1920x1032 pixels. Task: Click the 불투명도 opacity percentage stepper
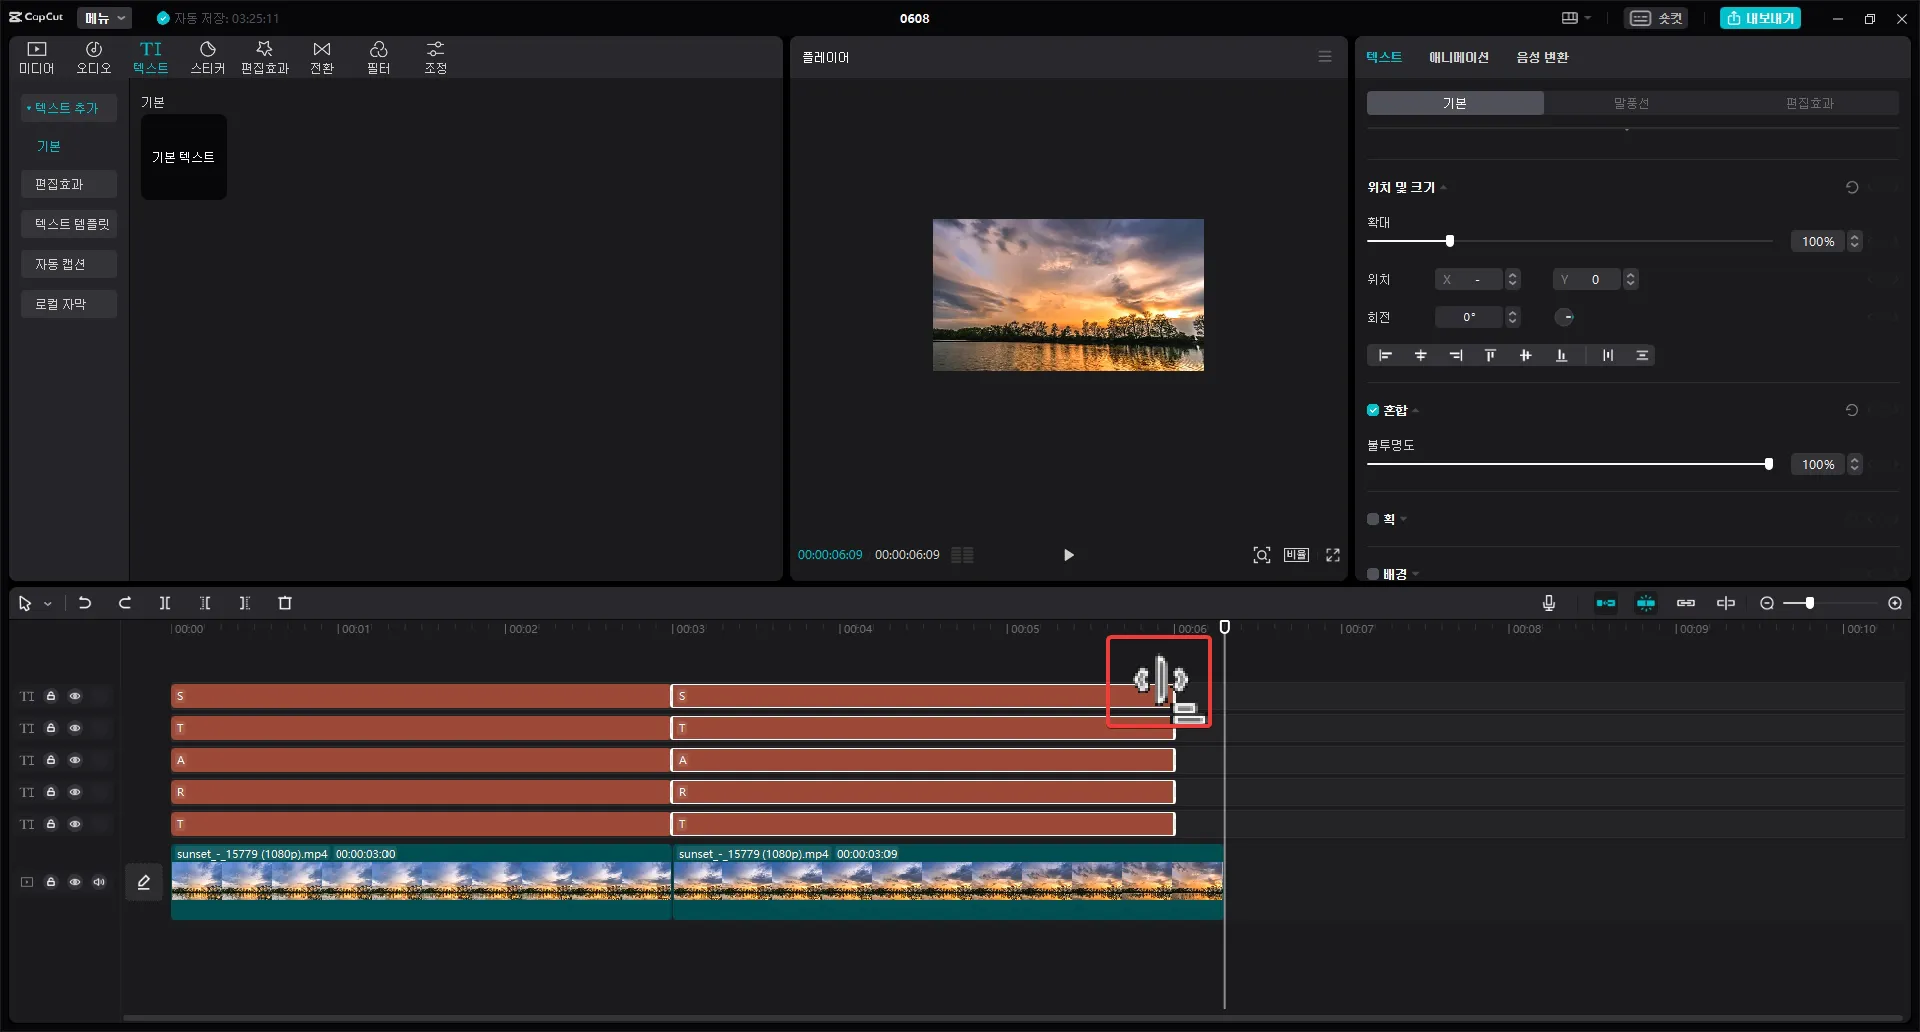[1855, 464]
